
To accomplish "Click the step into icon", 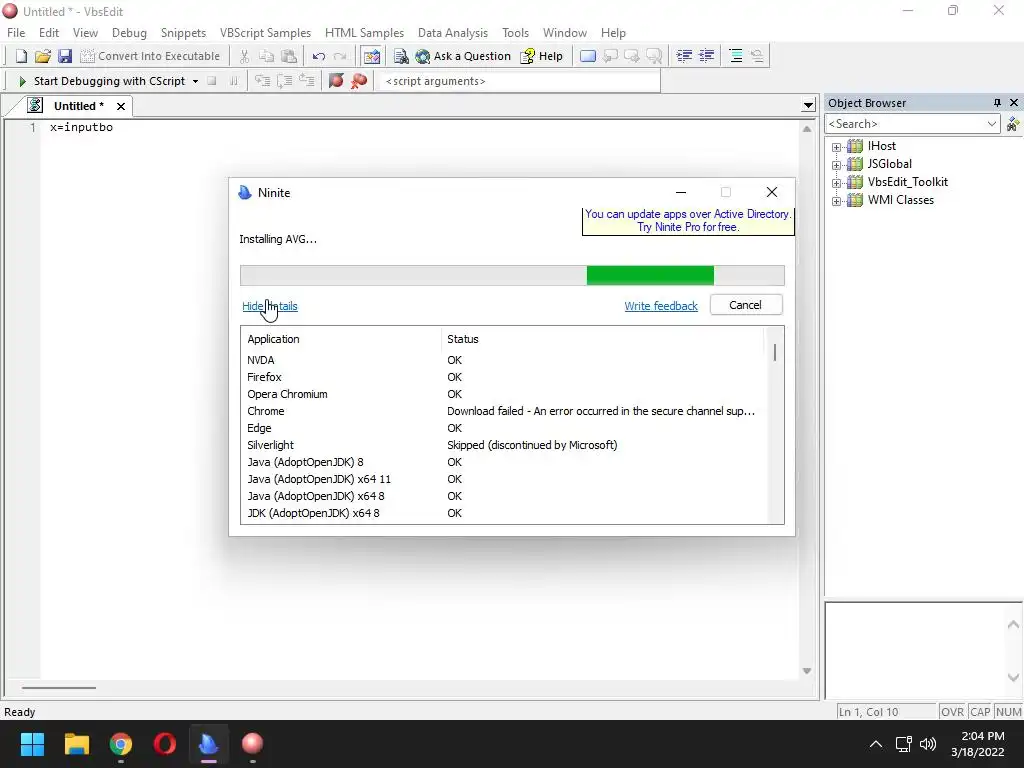I will point(262,81).
